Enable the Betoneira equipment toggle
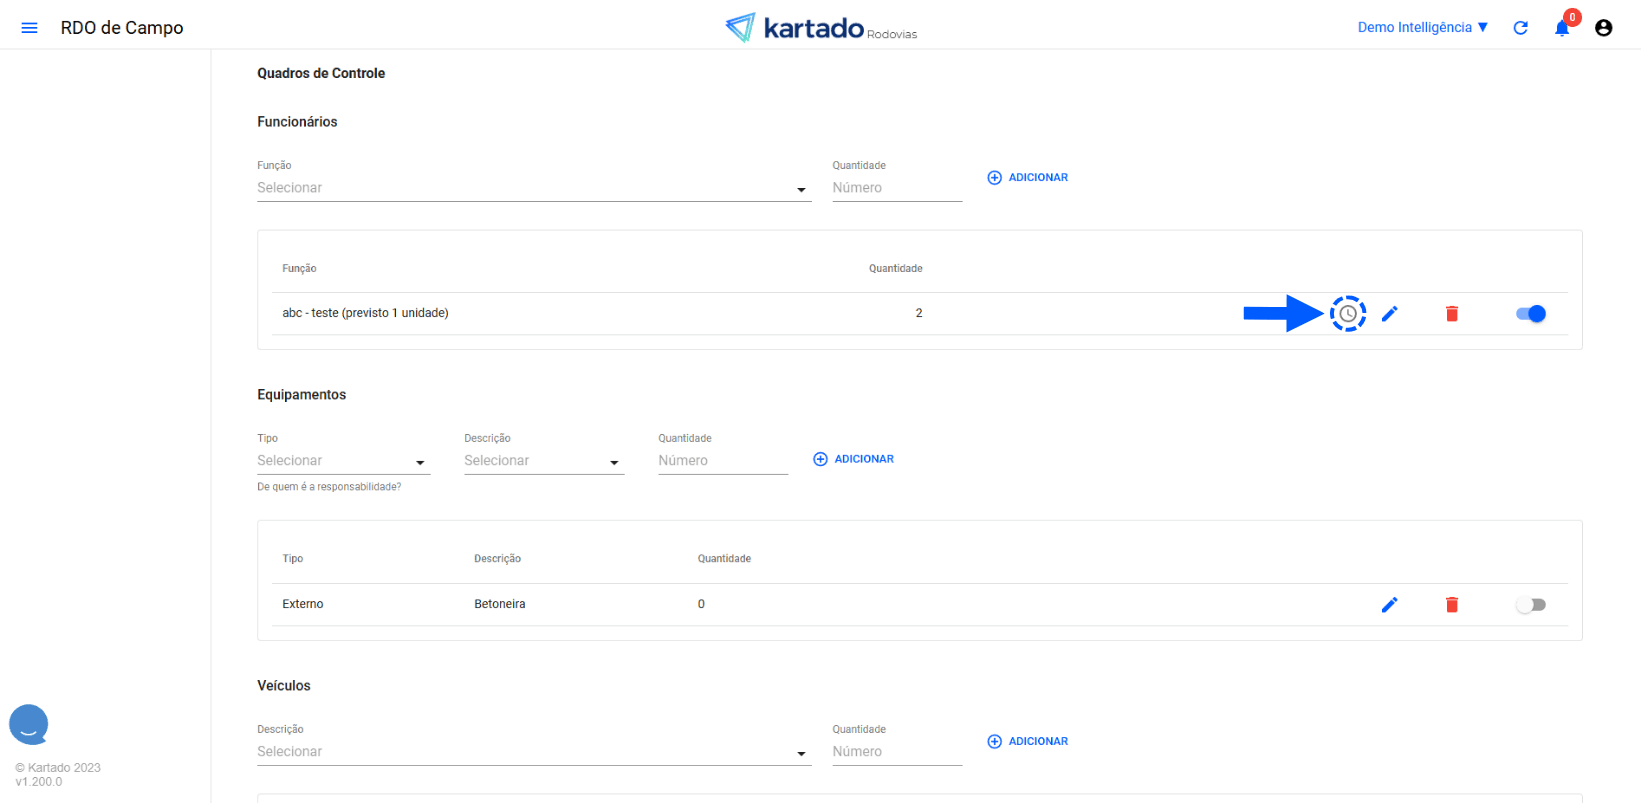Screen dimensions: 1642x811 click(1530, 605)
